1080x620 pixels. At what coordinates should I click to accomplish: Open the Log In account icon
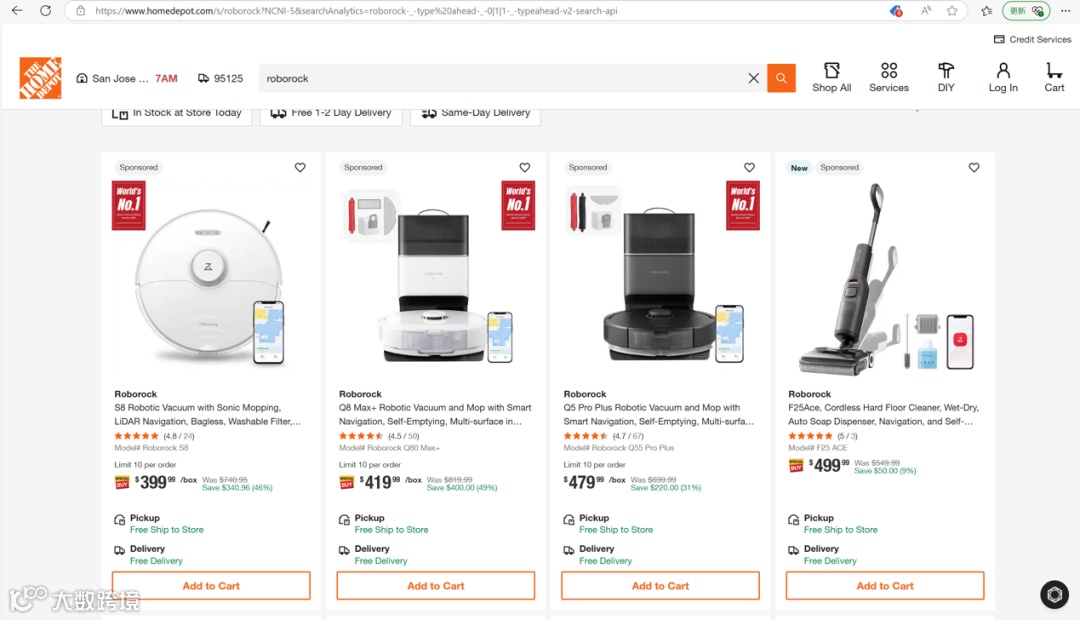[1003, 78]
